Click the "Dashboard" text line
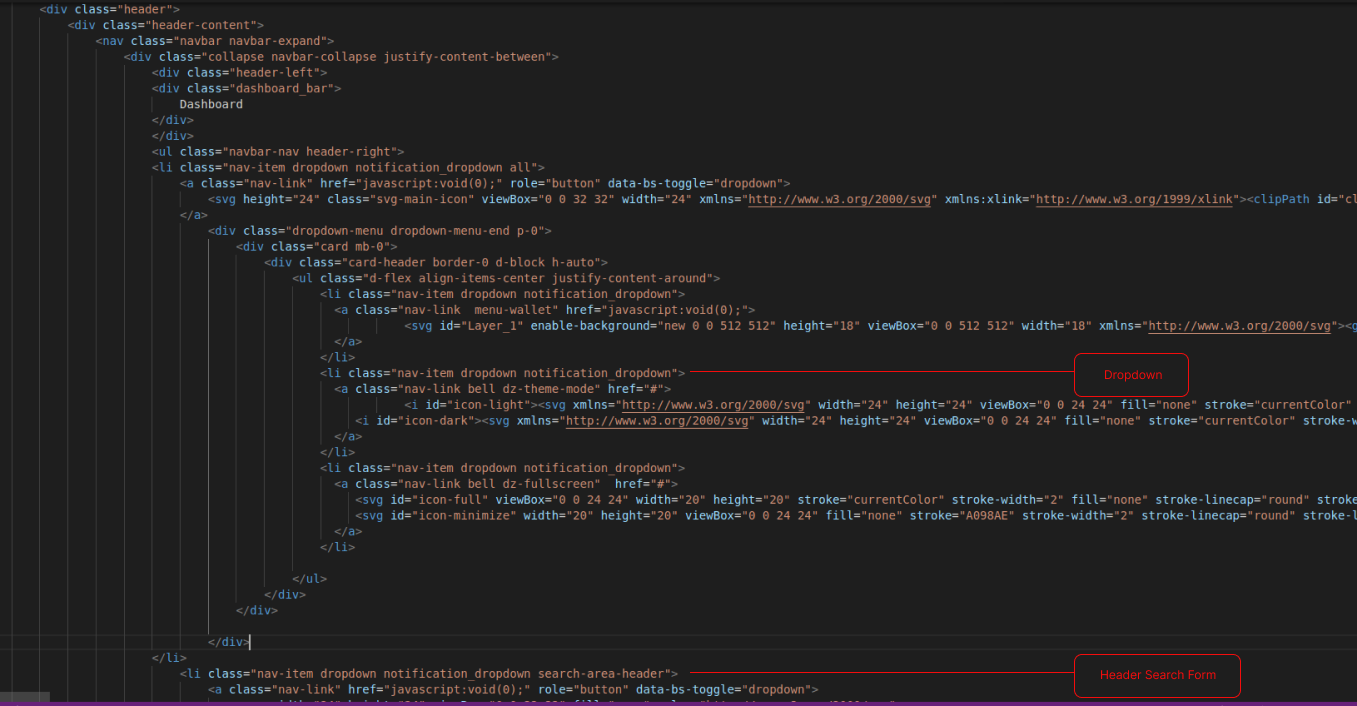This screenshot has height=706, width=1357. pos(211,104)
